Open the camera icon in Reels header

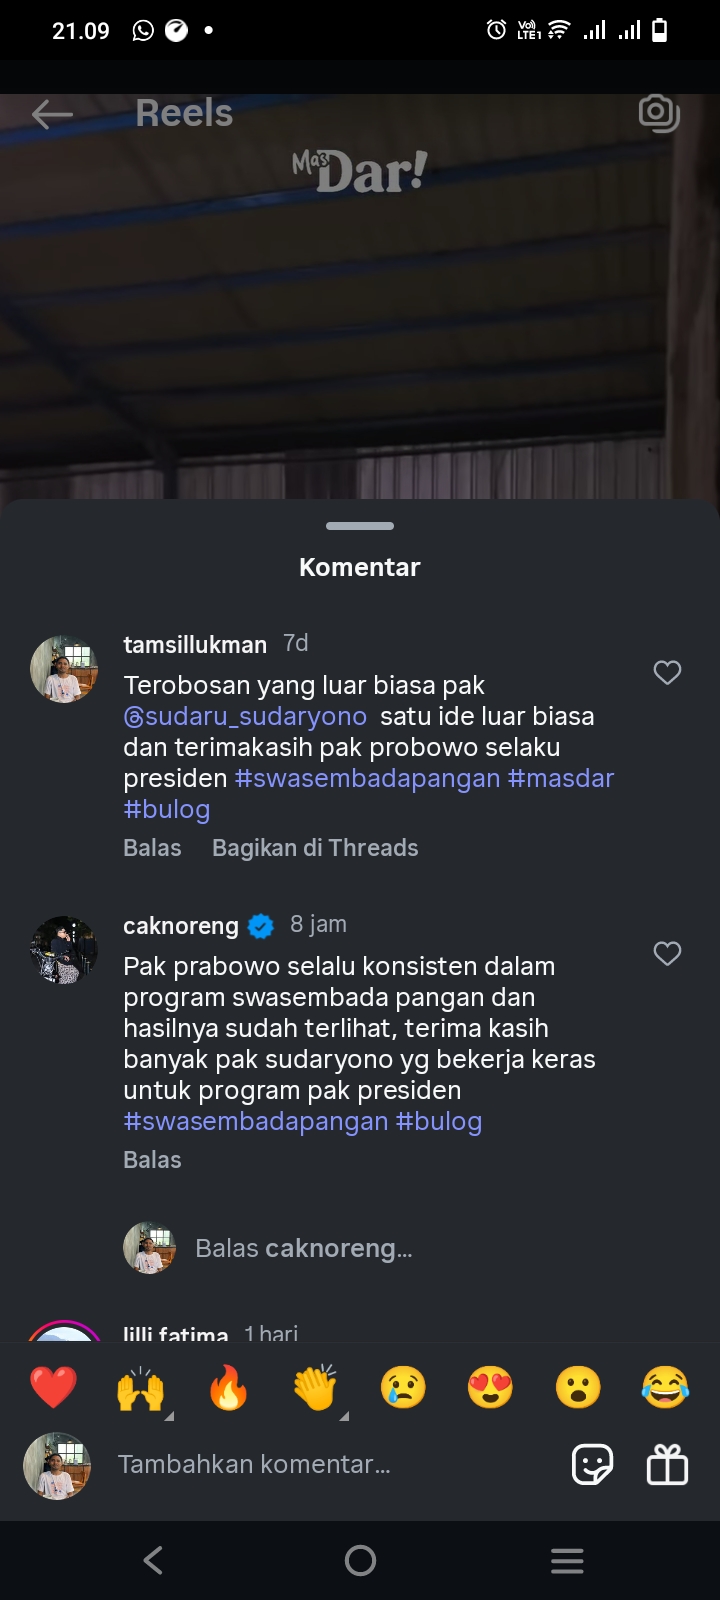point(659,113)
